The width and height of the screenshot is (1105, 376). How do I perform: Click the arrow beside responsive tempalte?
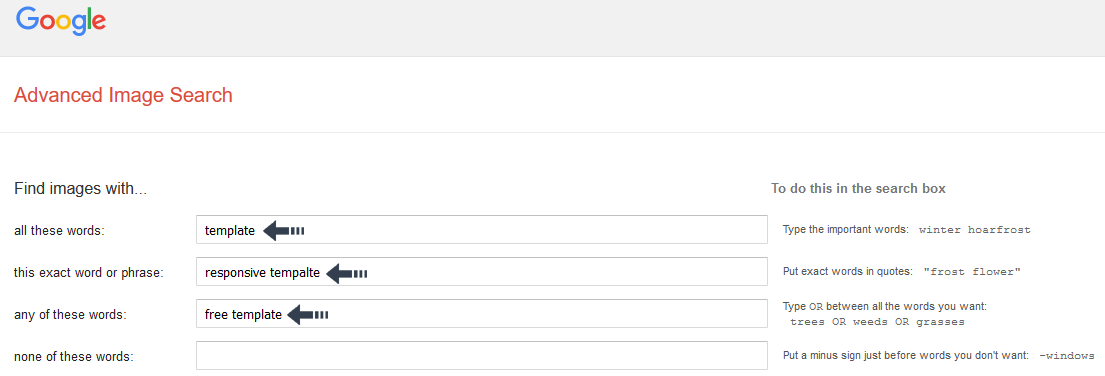347,273
